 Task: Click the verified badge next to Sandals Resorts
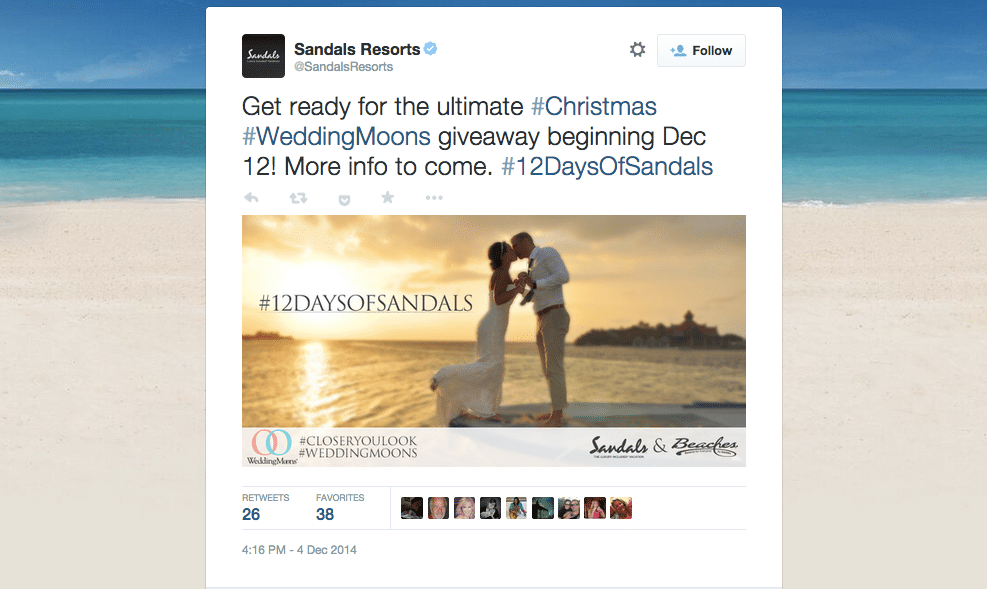(431, 48)
